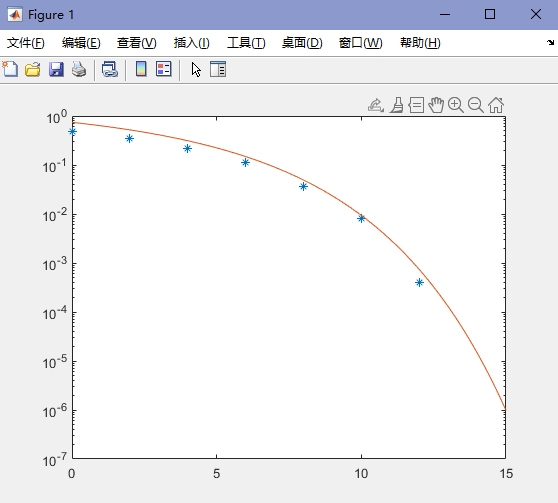Toggle the Pan hand tool on axes
Screen dimensions: 558x503
[x=436, y=105]
